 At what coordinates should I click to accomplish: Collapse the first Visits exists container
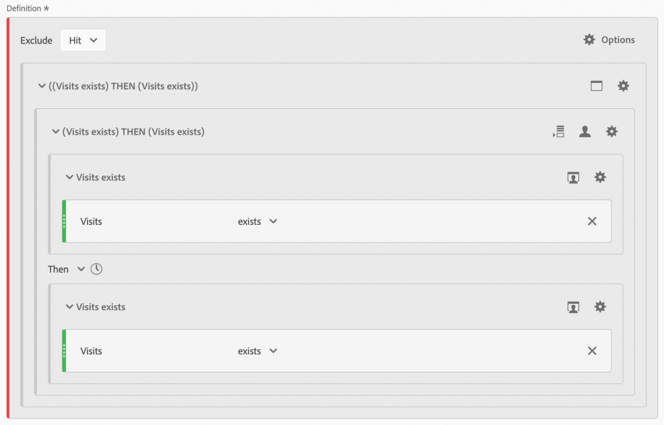click(x=69, y=177)
